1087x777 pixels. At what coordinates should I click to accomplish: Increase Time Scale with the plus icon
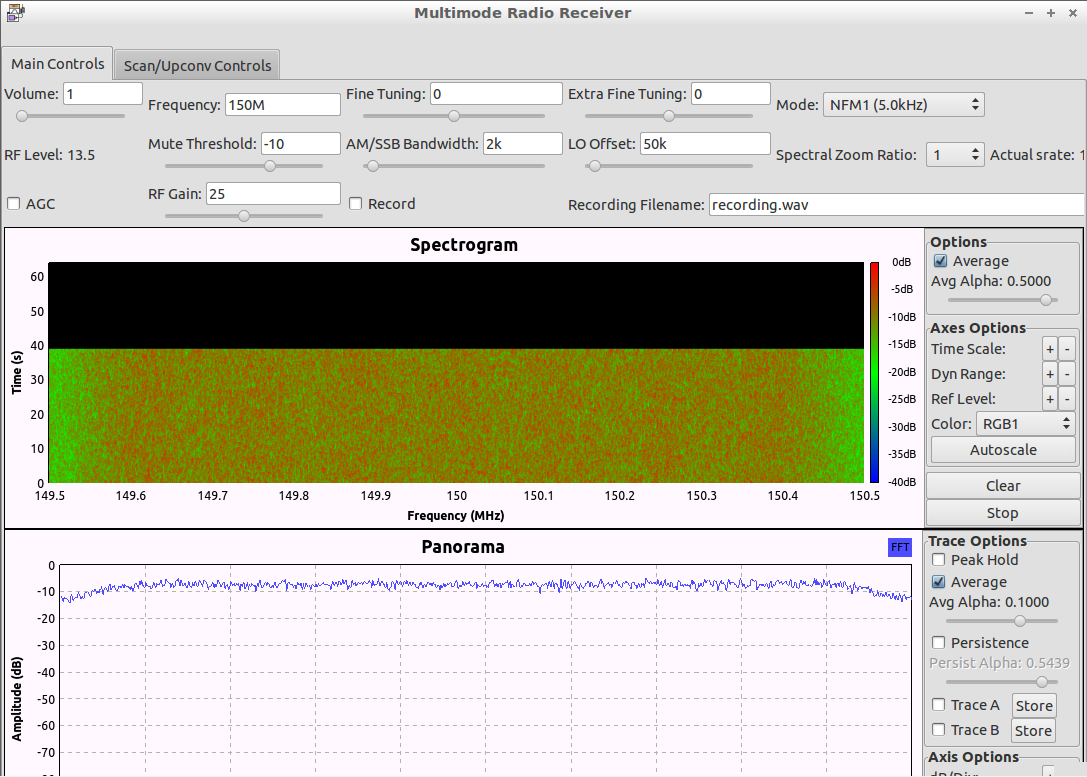1049,348
